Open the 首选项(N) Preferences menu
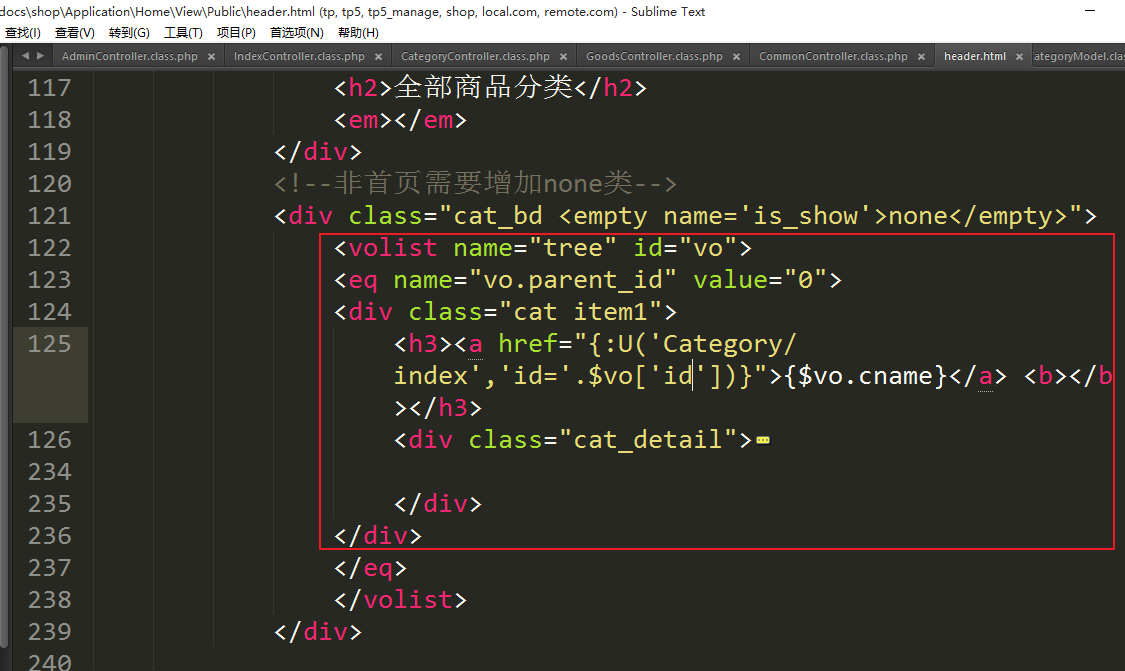 click(x=297, y=33)
